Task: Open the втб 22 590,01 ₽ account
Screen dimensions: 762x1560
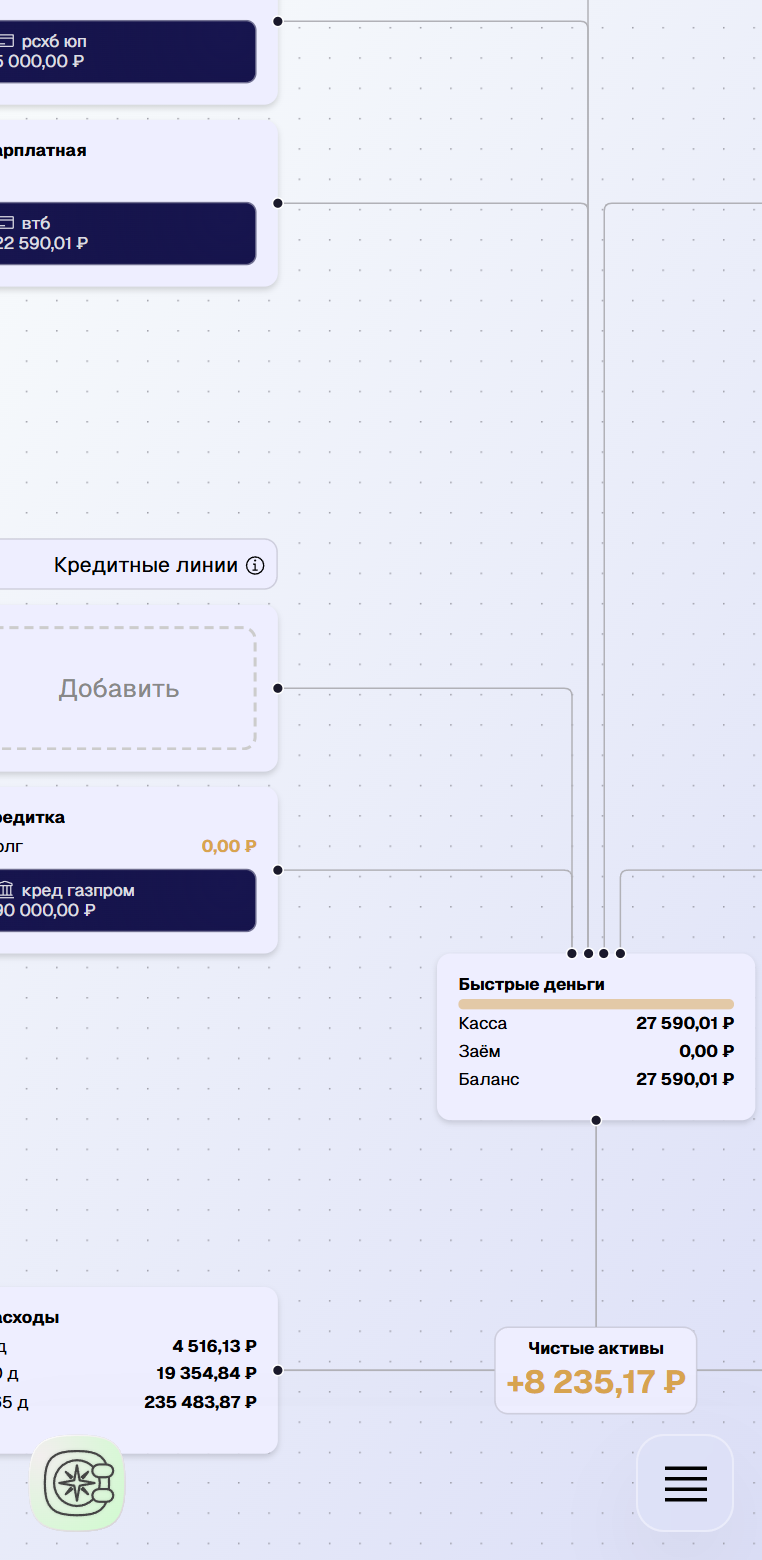Action: (125, 234)
